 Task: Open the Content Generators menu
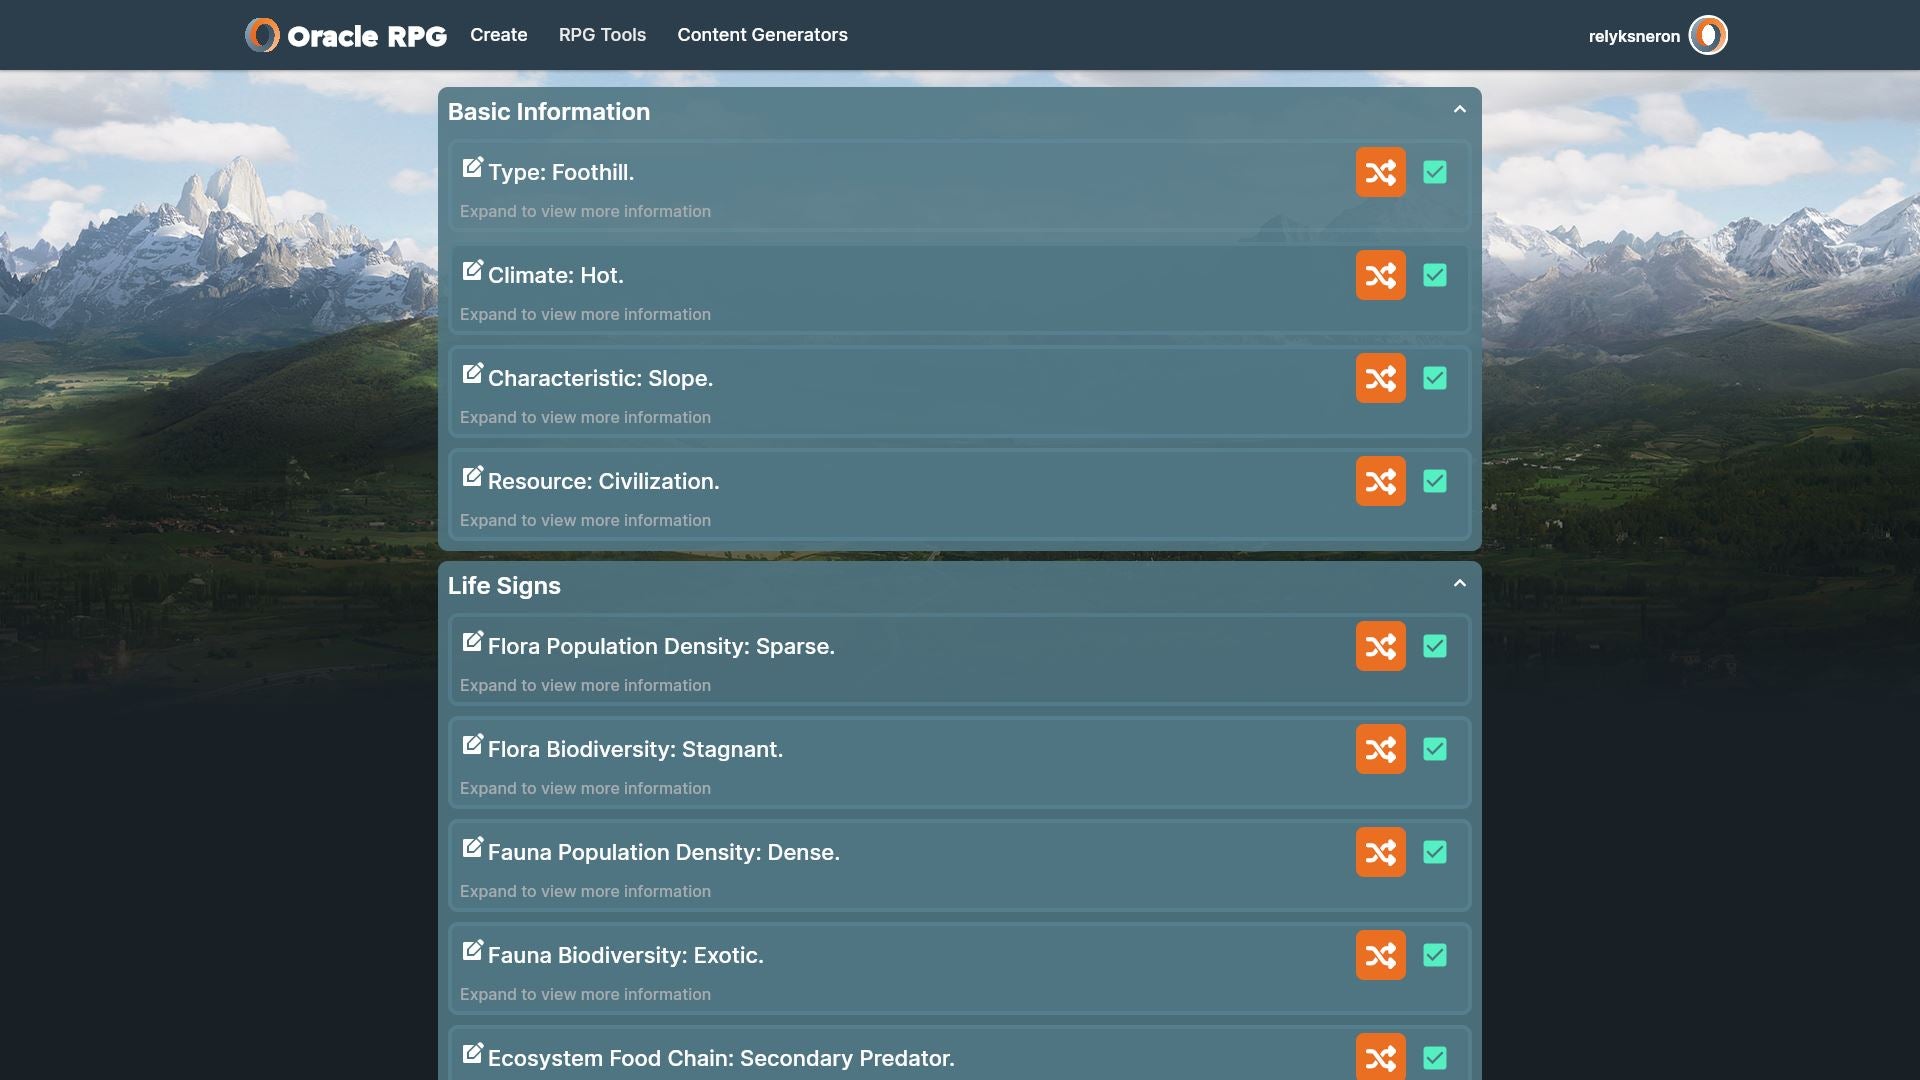click(x=762, y=35)
